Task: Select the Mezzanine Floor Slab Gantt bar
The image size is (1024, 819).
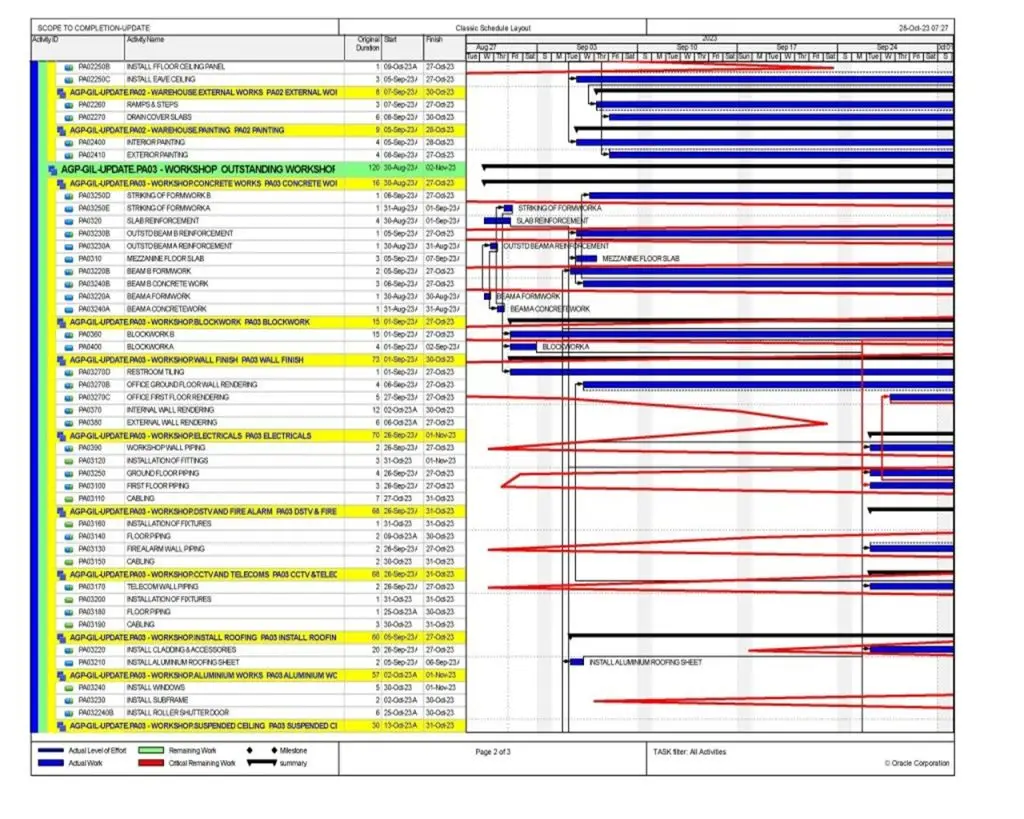Action: (587, 258)
